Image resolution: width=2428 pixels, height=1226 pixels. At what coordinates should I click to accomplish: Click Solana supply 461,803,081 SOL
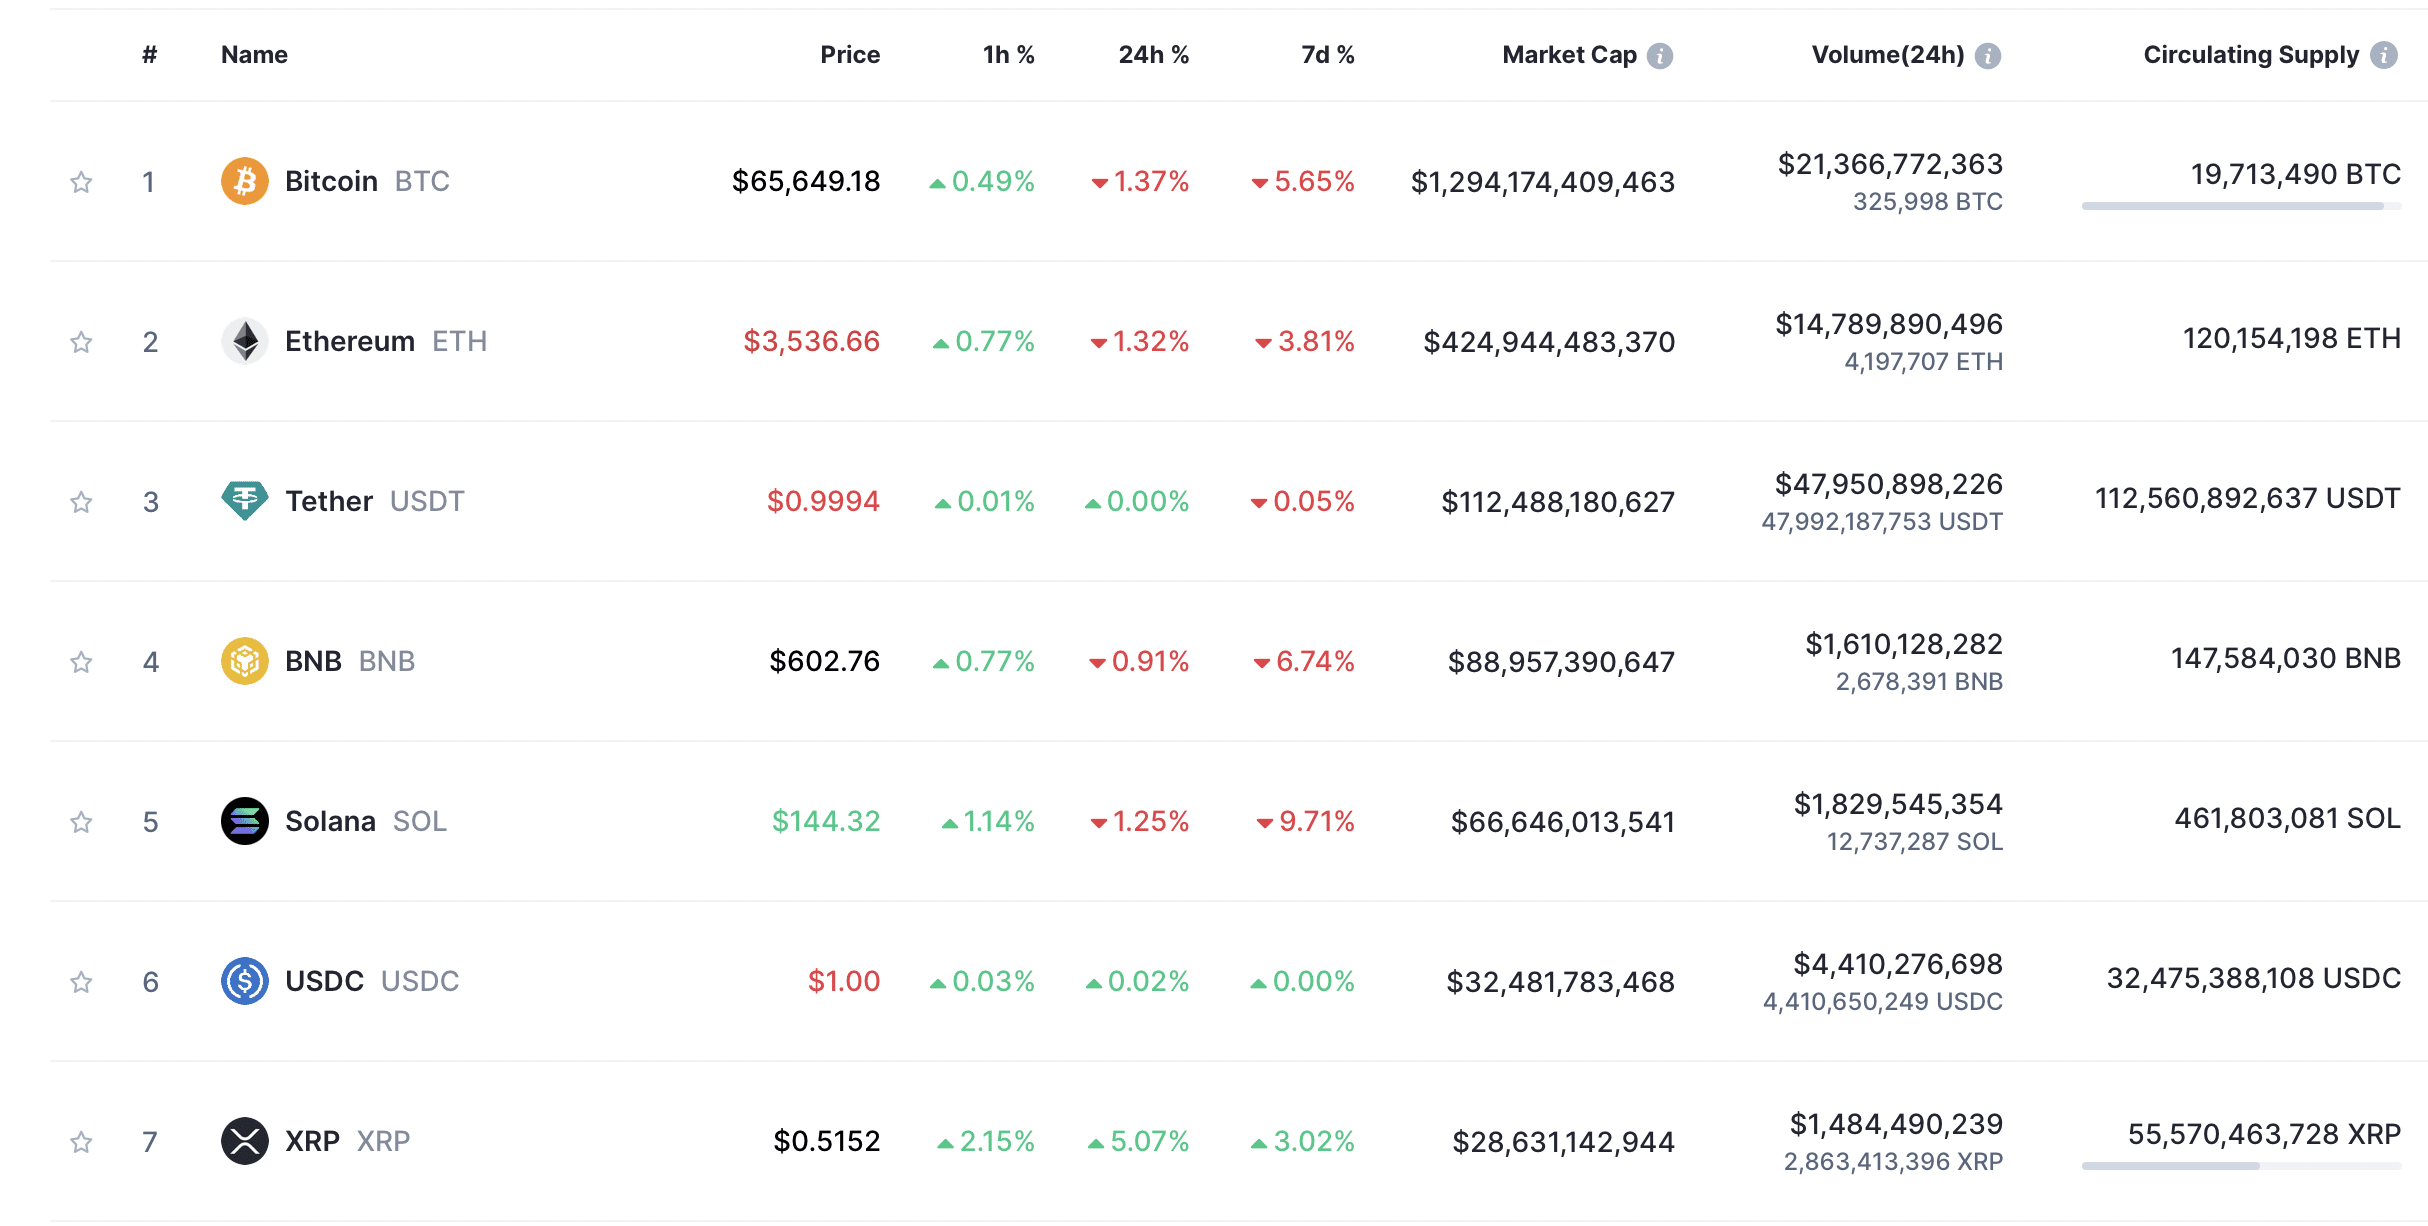(2287, 818)
